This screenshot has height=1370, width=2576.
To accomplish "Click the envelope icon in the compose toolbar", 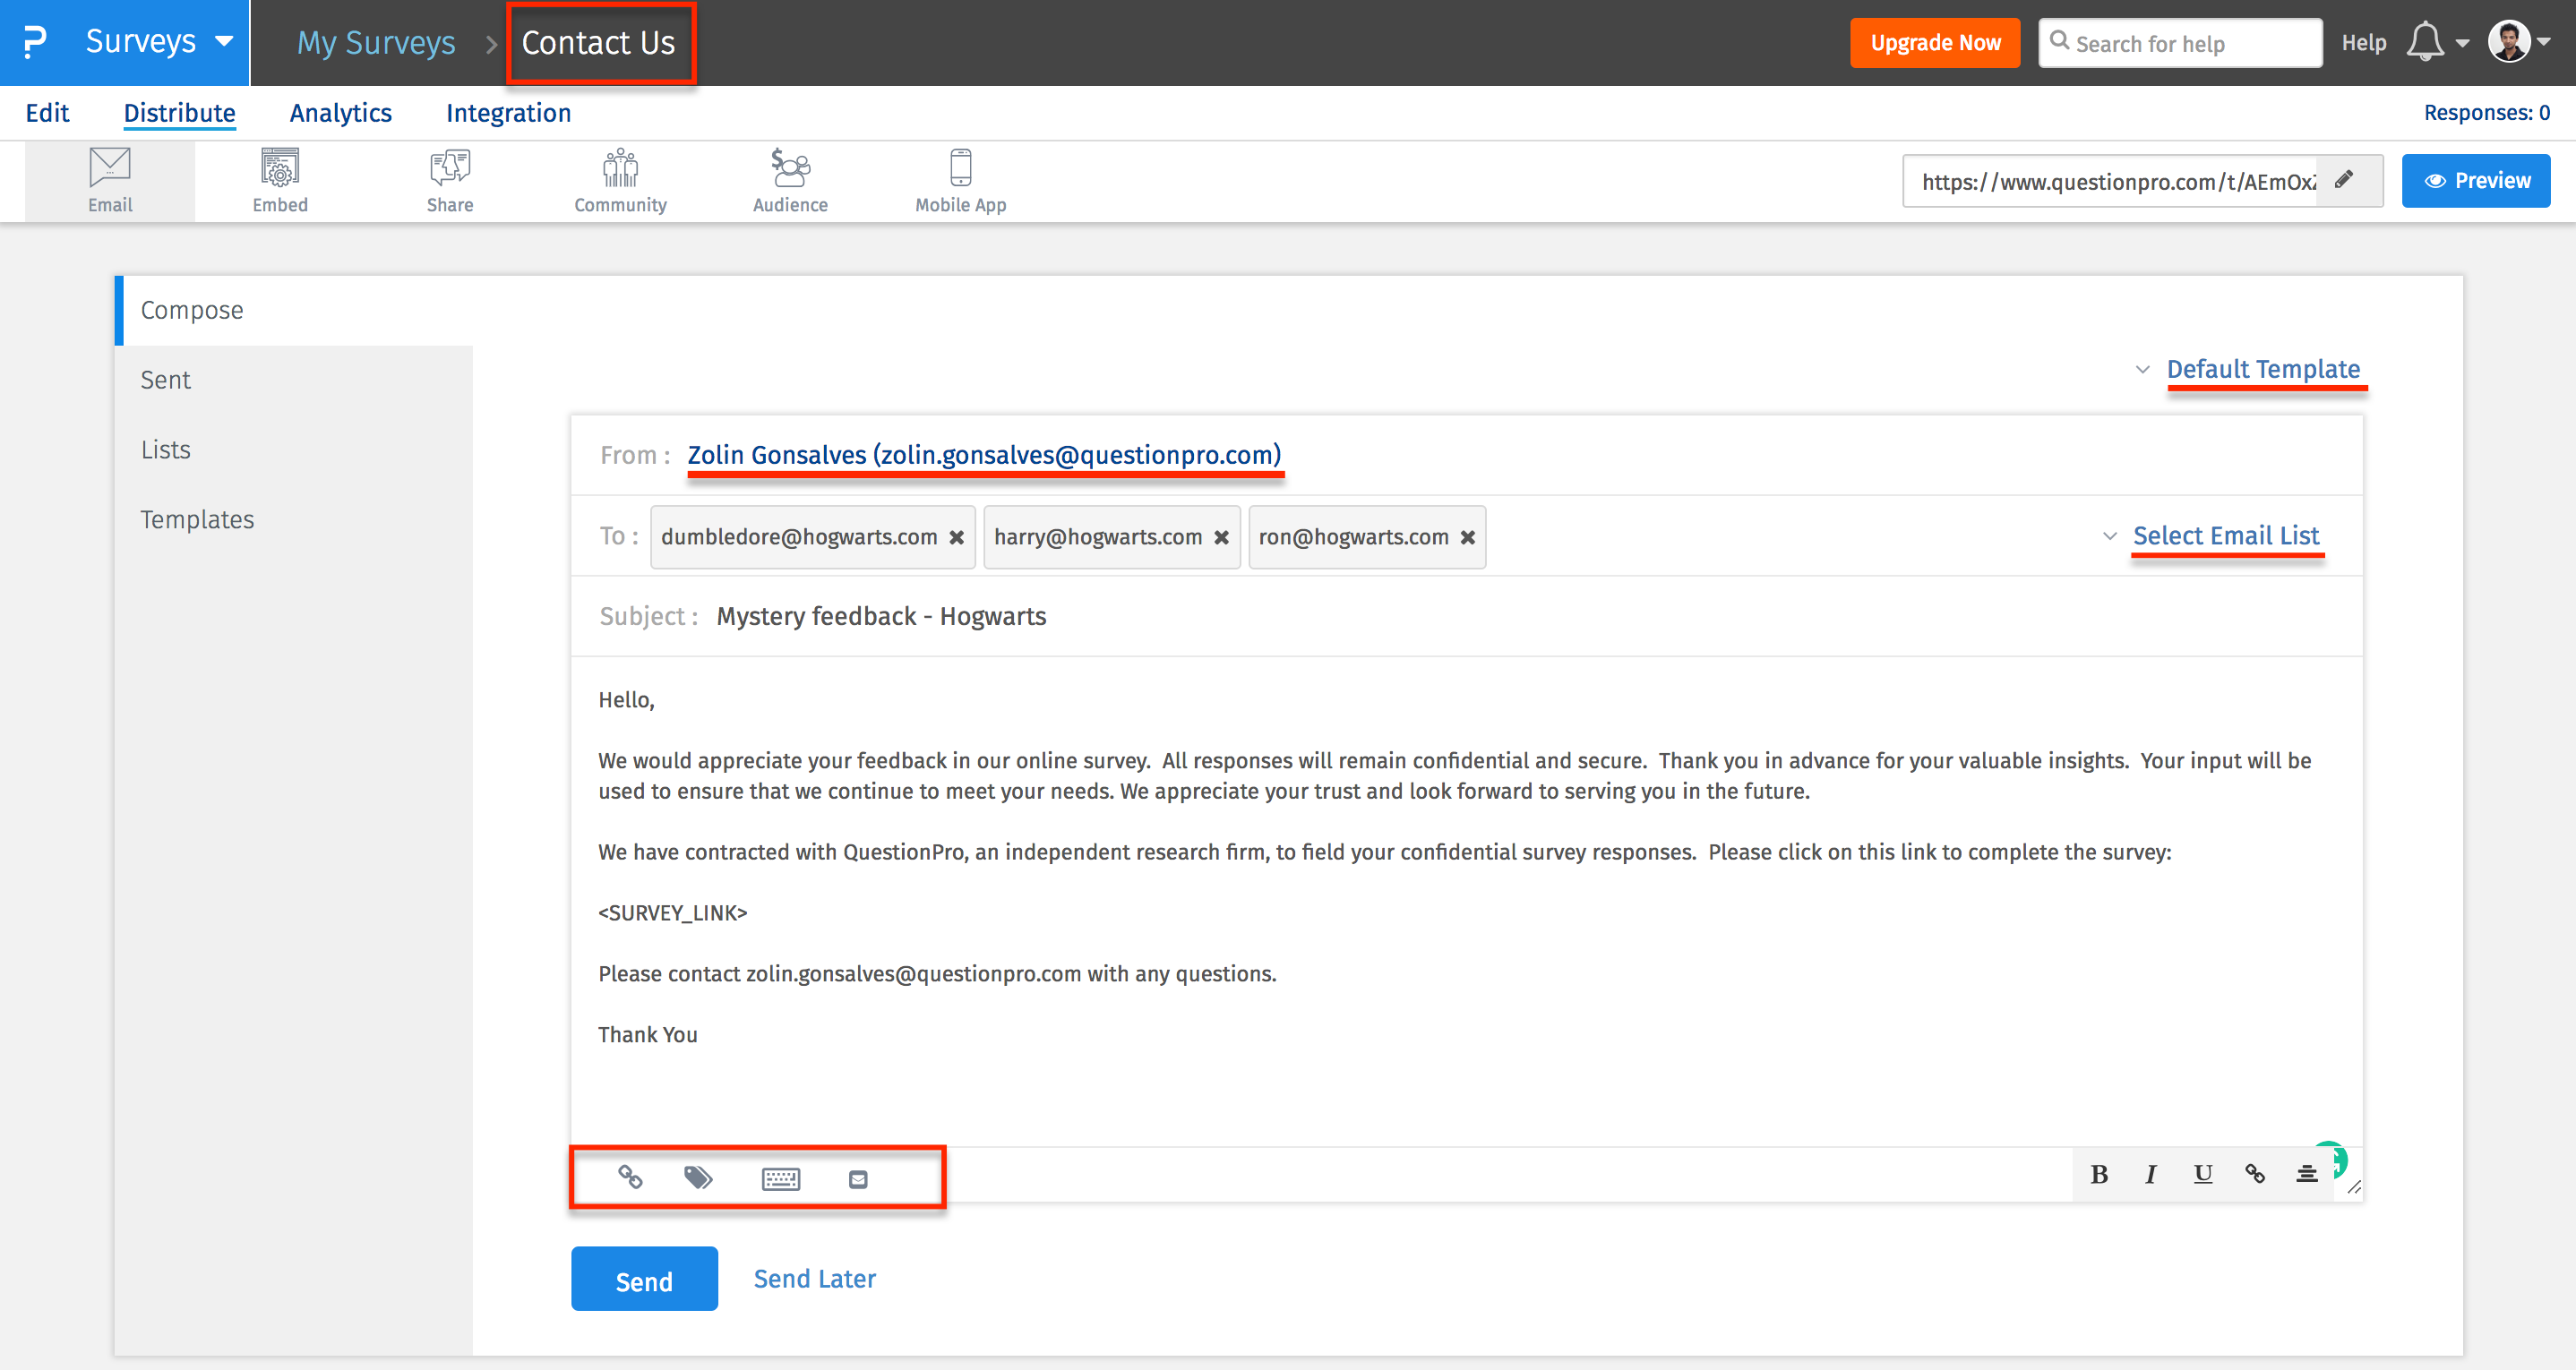I will (x=857, y=1178).
